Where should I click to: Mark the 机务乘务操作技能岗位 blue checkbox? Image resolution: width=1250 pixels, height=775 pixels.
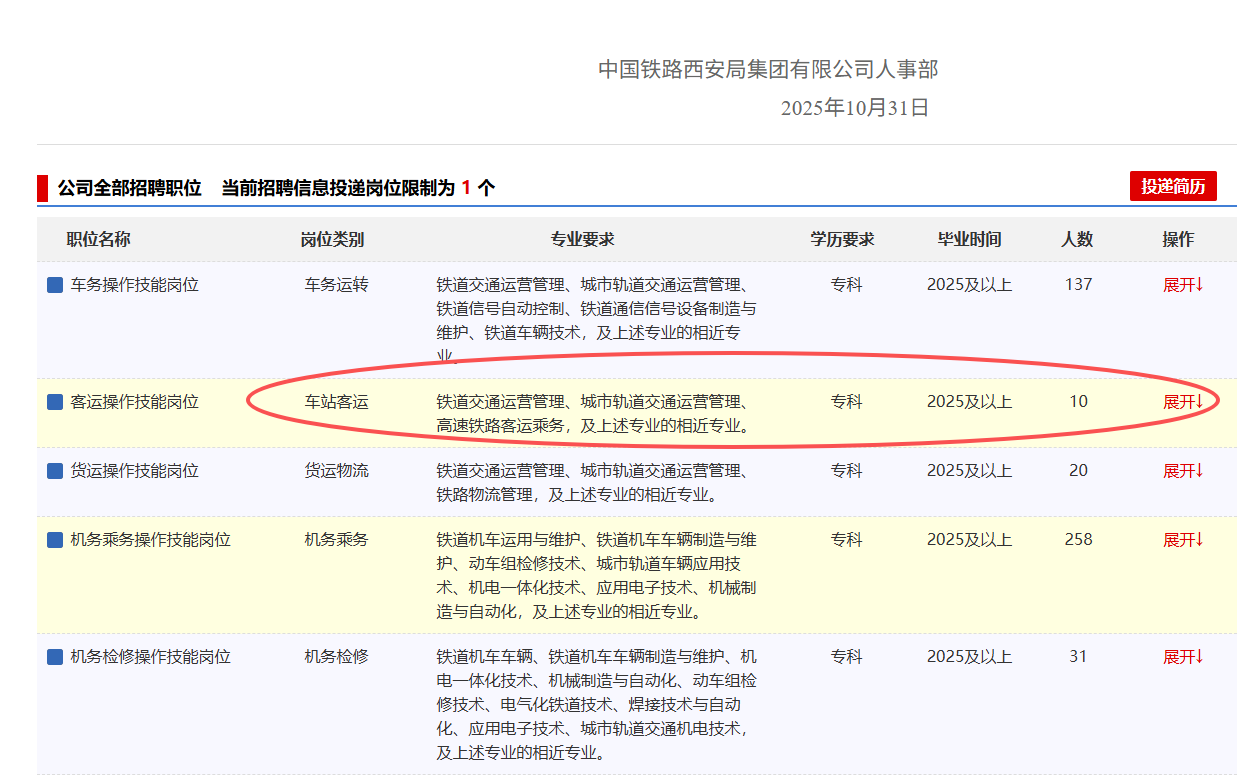click(x=56, y=540)
